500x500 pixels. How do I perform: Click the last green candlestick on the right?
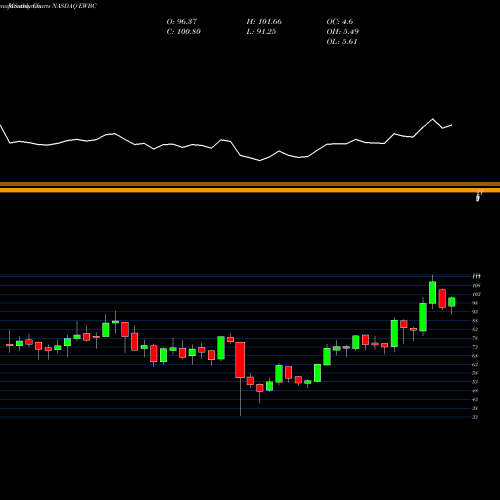click(452, 302)
